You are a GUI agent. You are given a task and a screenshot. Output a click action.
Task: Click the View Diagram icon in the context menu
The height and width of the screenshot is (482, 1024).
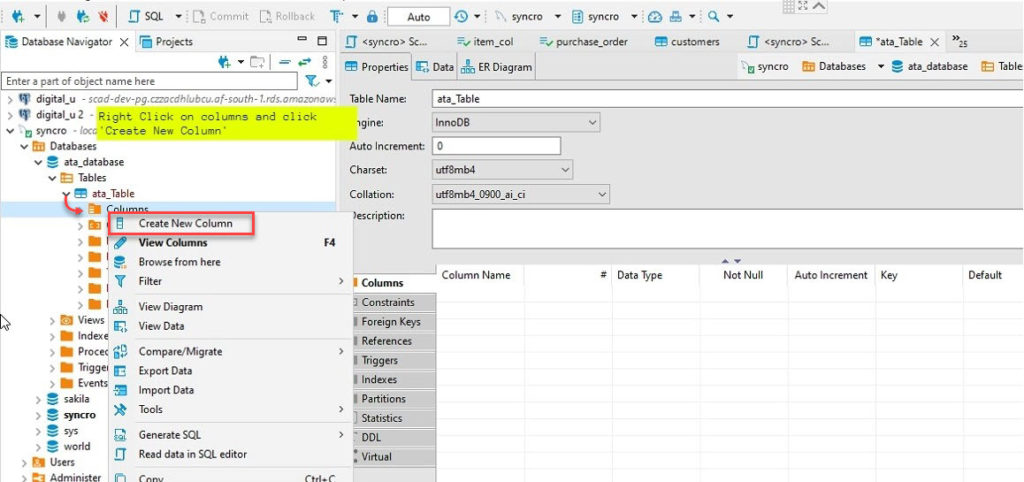point(120,307)
